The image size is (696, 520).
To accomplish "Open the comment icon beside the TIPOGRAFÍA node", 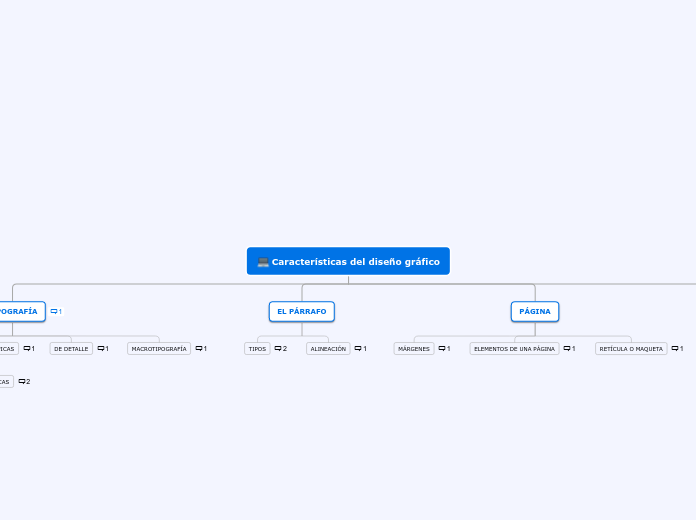I will 56,311.
